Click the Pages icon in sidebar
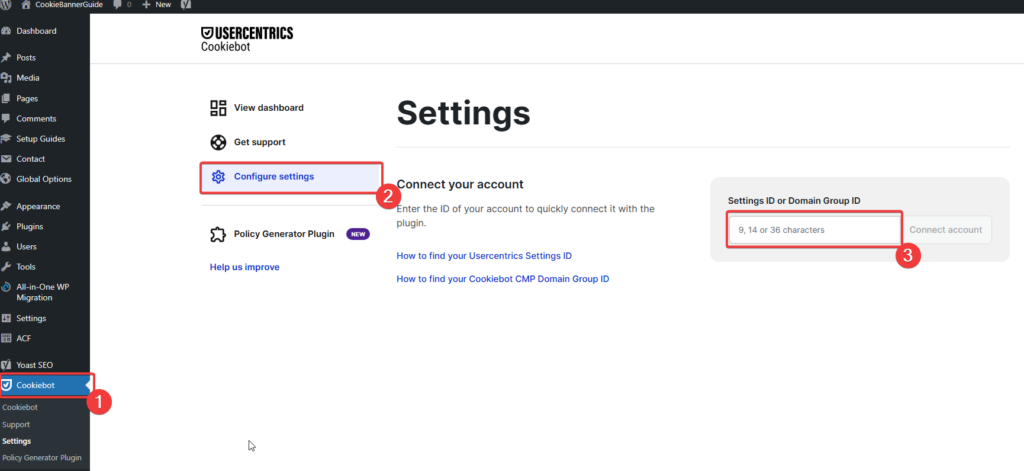Viewport: 1024px width, 471px height. (7, 98)
